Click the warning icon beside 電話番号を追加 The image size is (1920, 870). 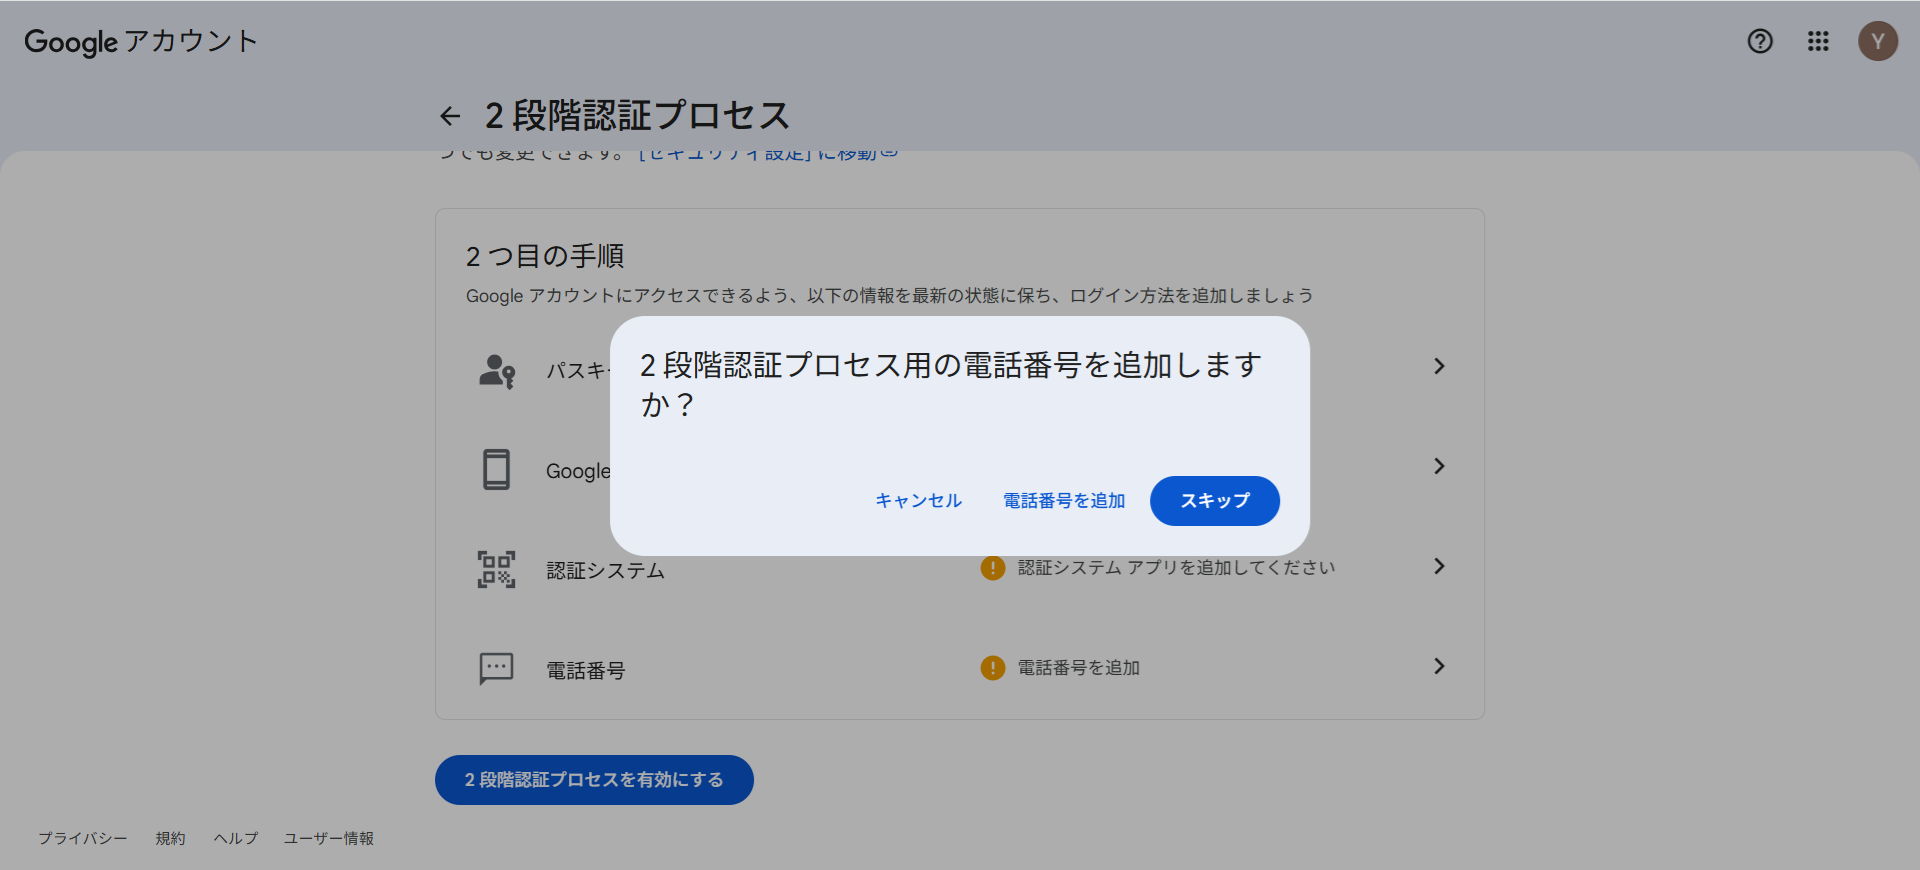992,667
